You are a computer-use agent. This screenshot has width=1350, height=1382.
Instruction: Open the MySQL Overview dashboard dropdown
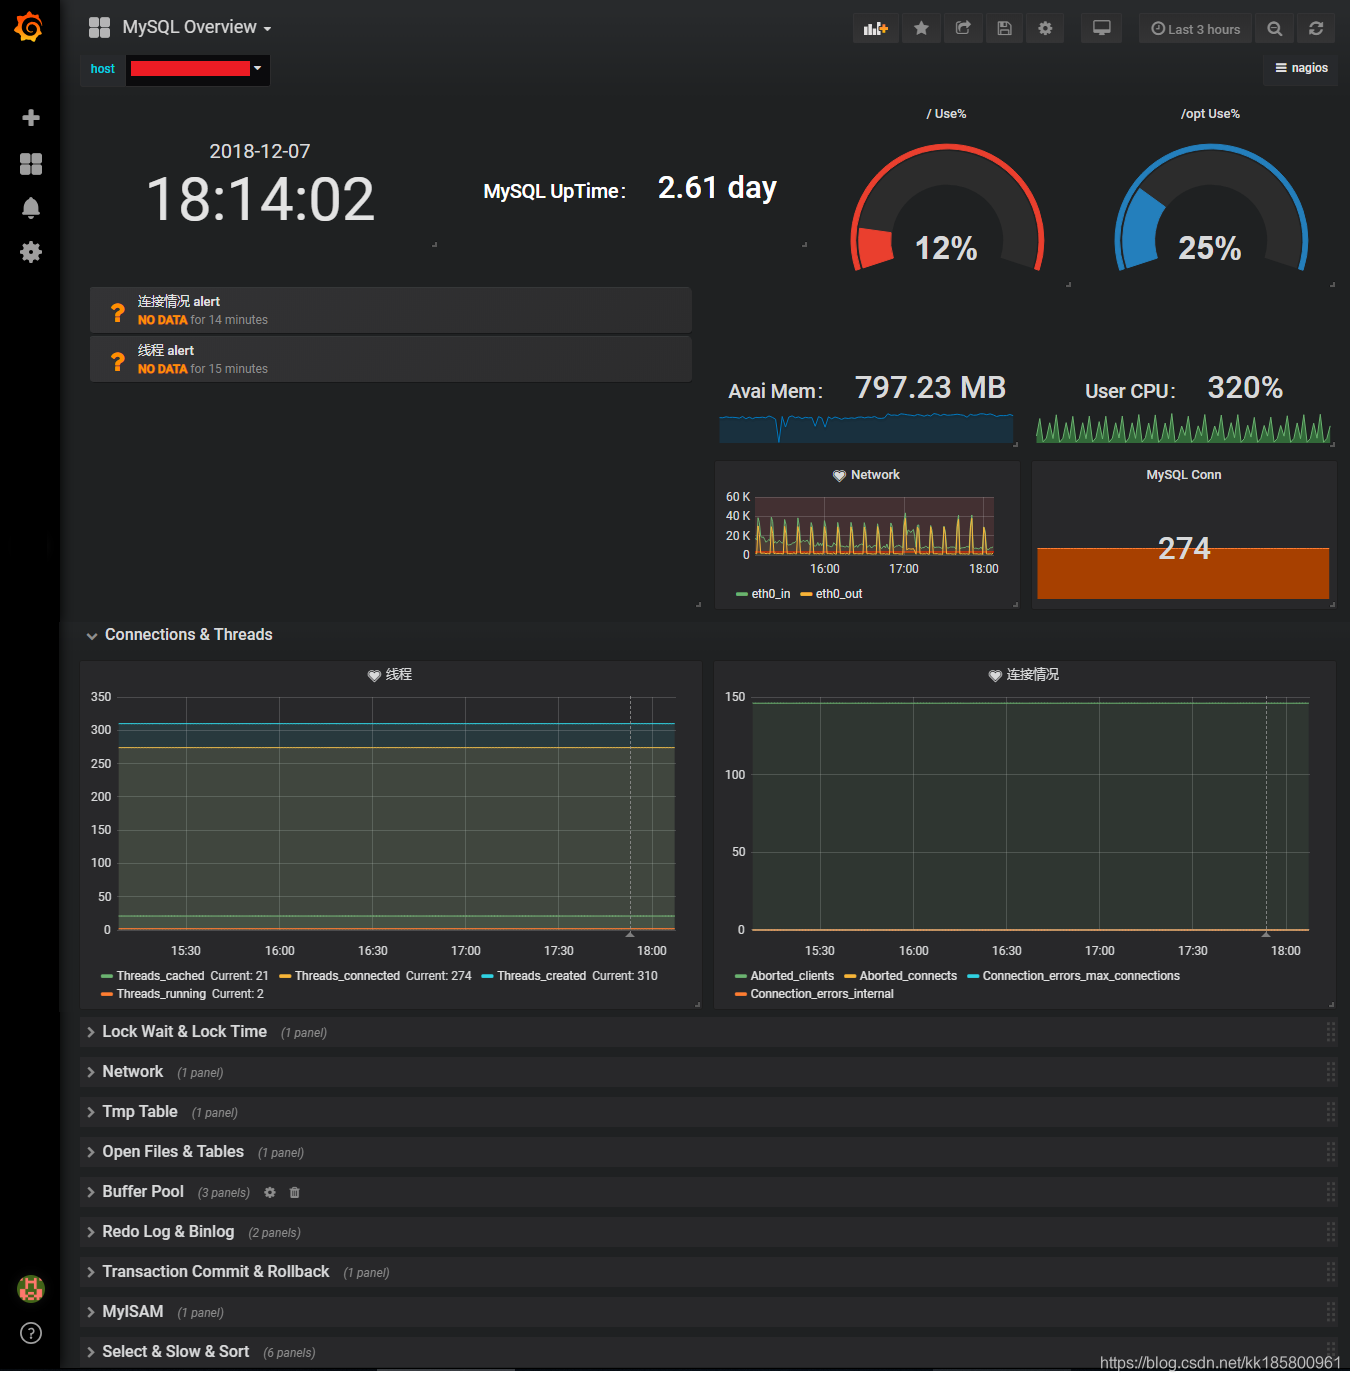pyautogui.click(x=196, y=27)
